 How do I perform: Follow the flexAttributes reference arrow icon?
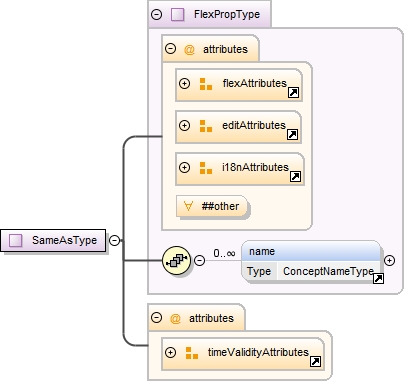(x=293, y=92)
